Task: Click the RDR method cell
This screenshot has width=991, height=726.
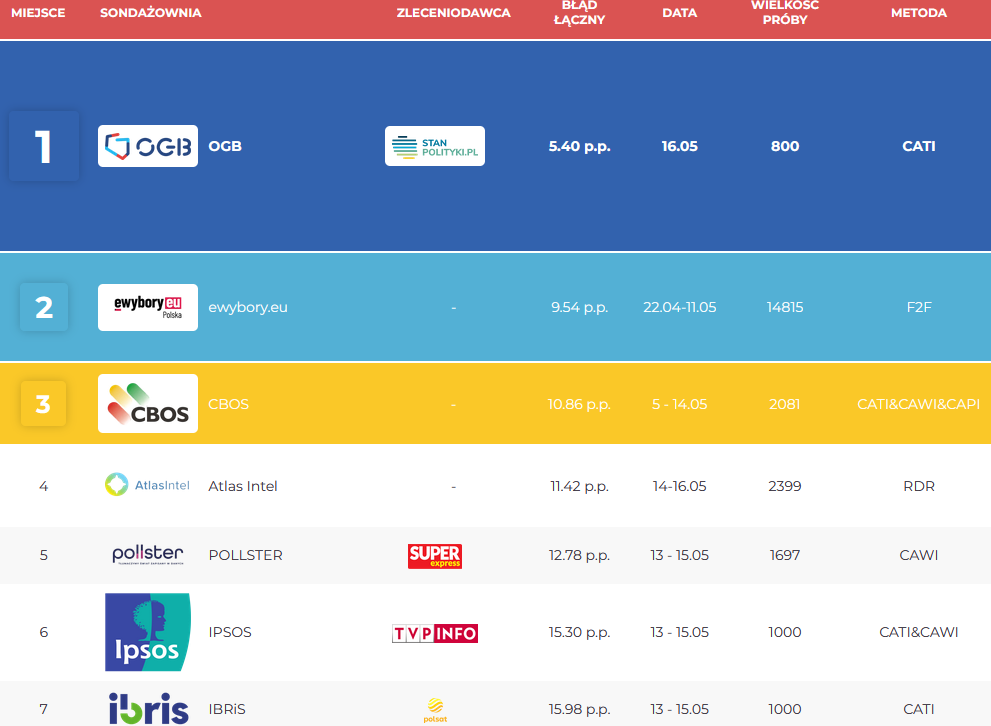Action: click(x=919, y=486)
